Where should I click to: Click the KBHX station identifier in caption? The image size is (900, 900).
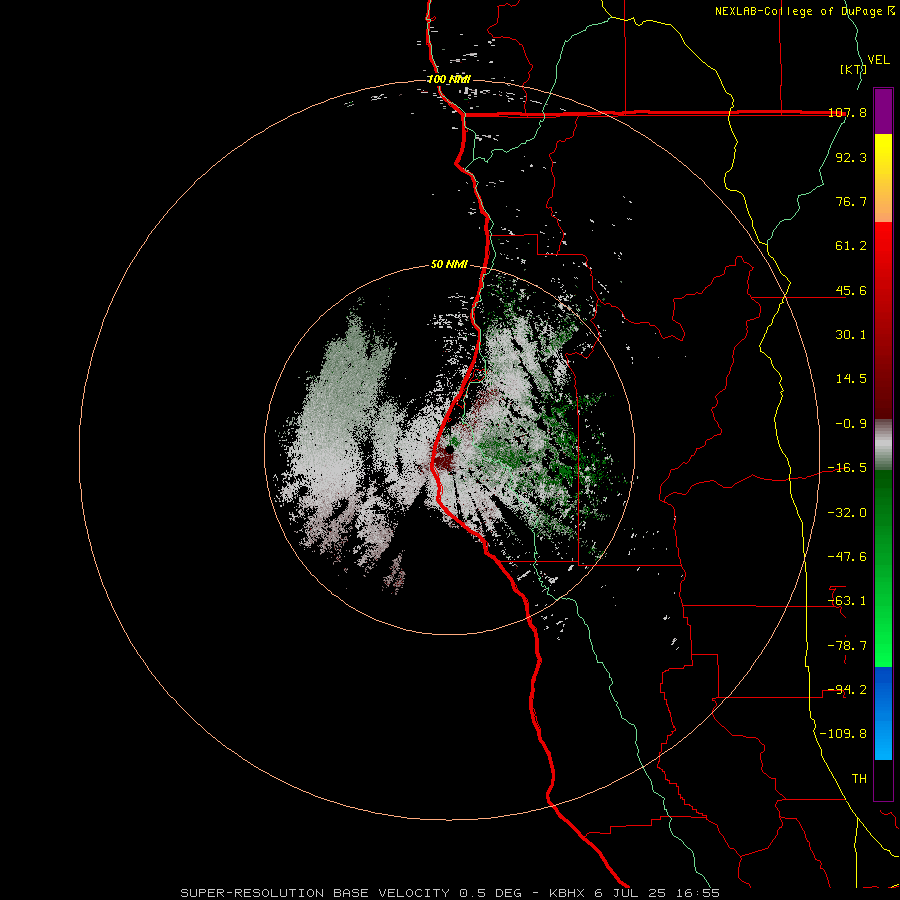coord(567,893)
